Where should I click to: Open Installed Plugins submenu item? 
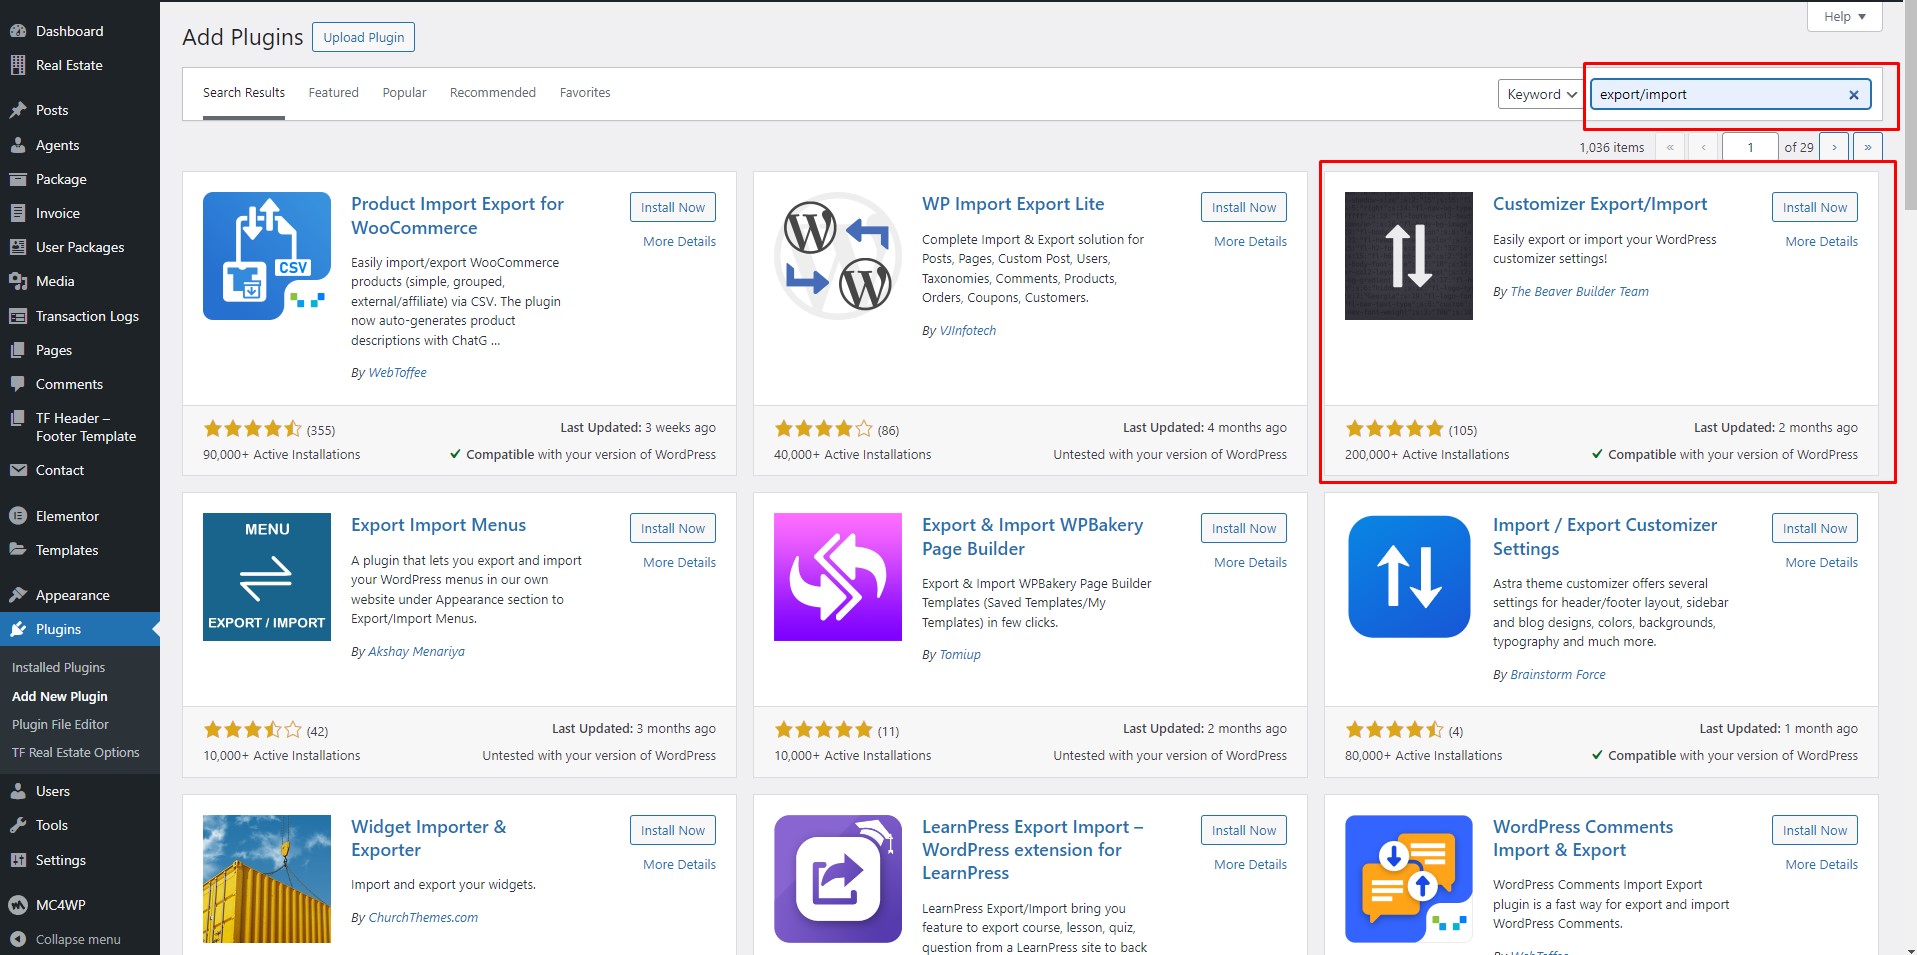pos(58,667)
